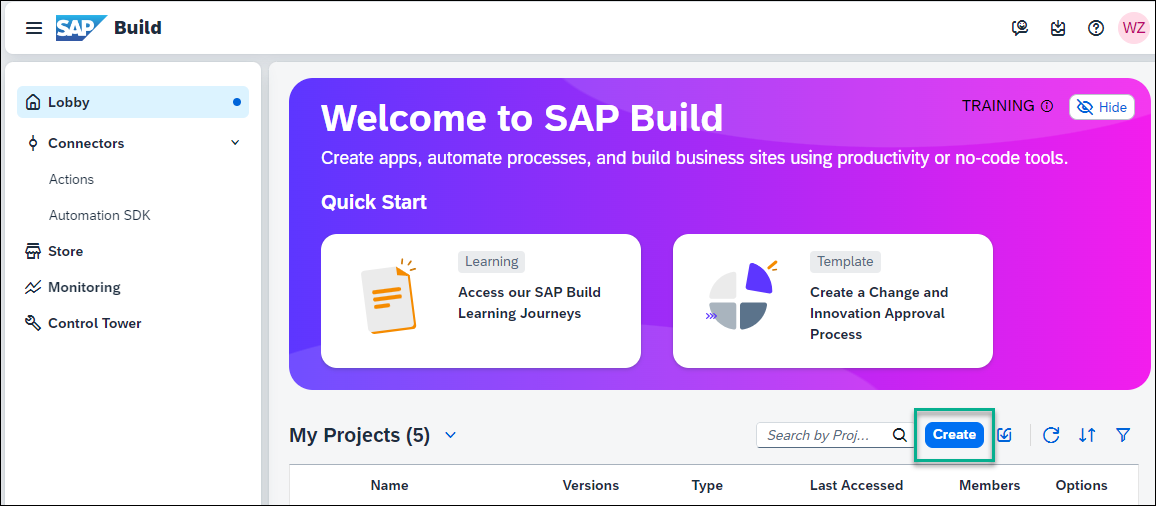Screen dimensions: 1156x506
Task: Click the TRAINING info icon
Action: click(1047, 106)
